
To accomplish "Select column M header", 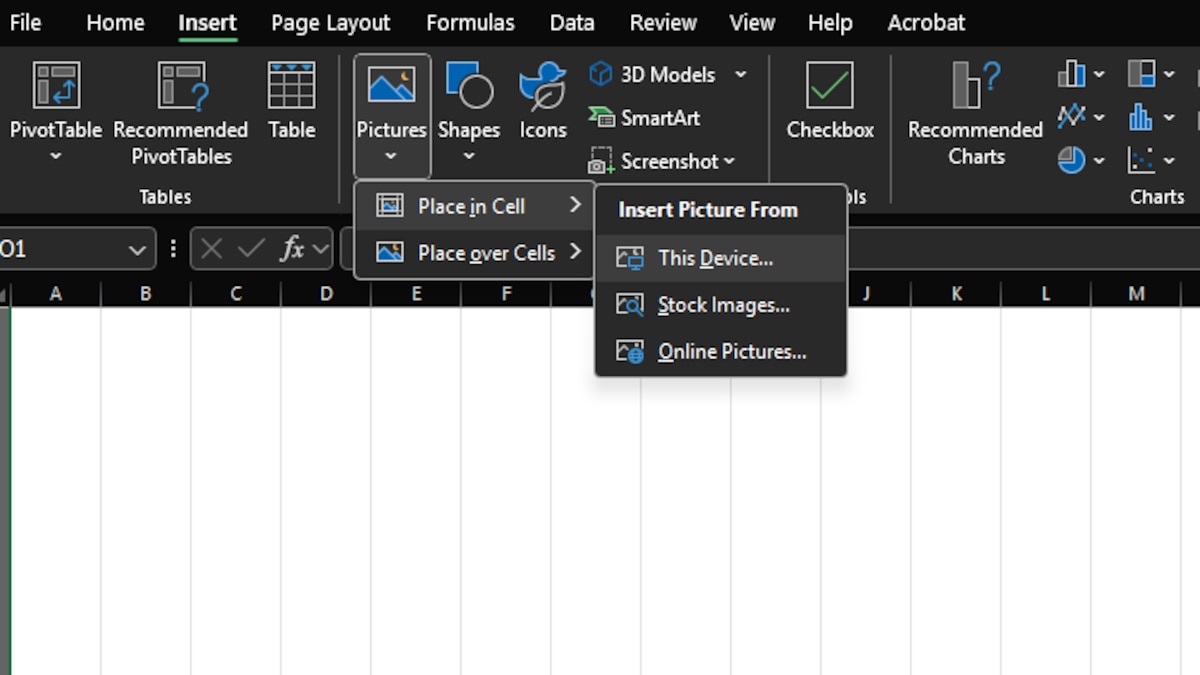I will coord(1136,294).
